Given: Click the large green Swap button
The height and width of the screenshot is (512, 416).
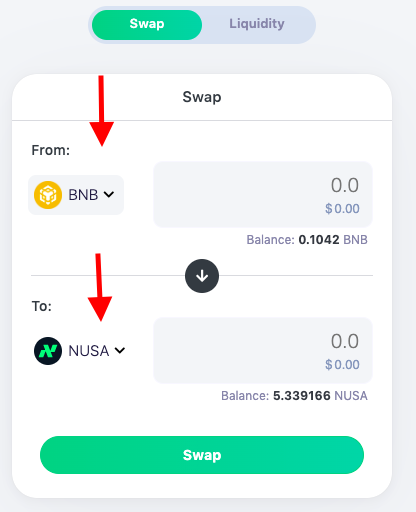Looking at the screenshot, I should (202, 455).
